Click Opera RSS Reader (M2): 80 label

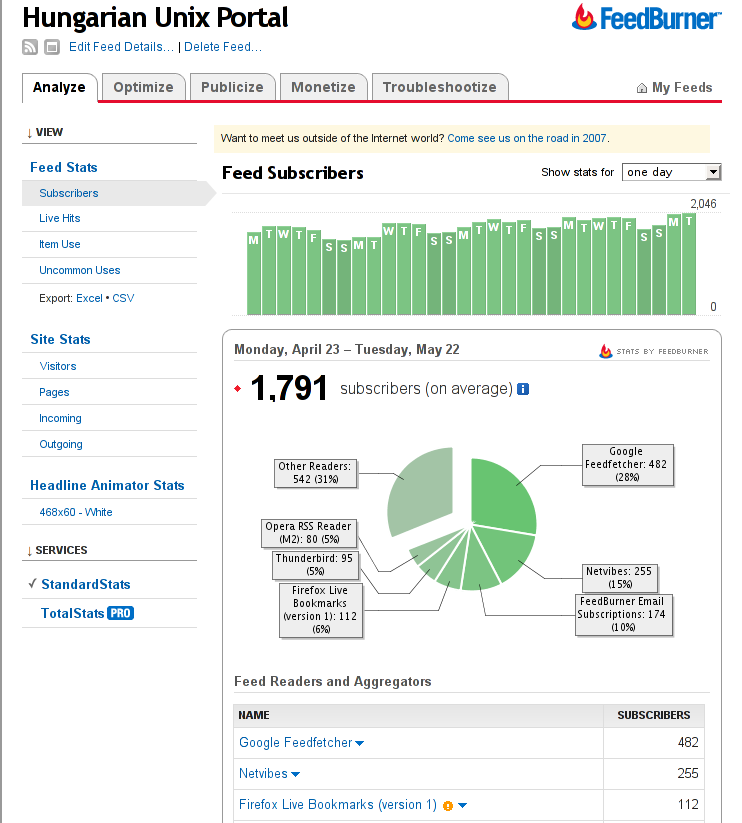[x=309, y=533]
